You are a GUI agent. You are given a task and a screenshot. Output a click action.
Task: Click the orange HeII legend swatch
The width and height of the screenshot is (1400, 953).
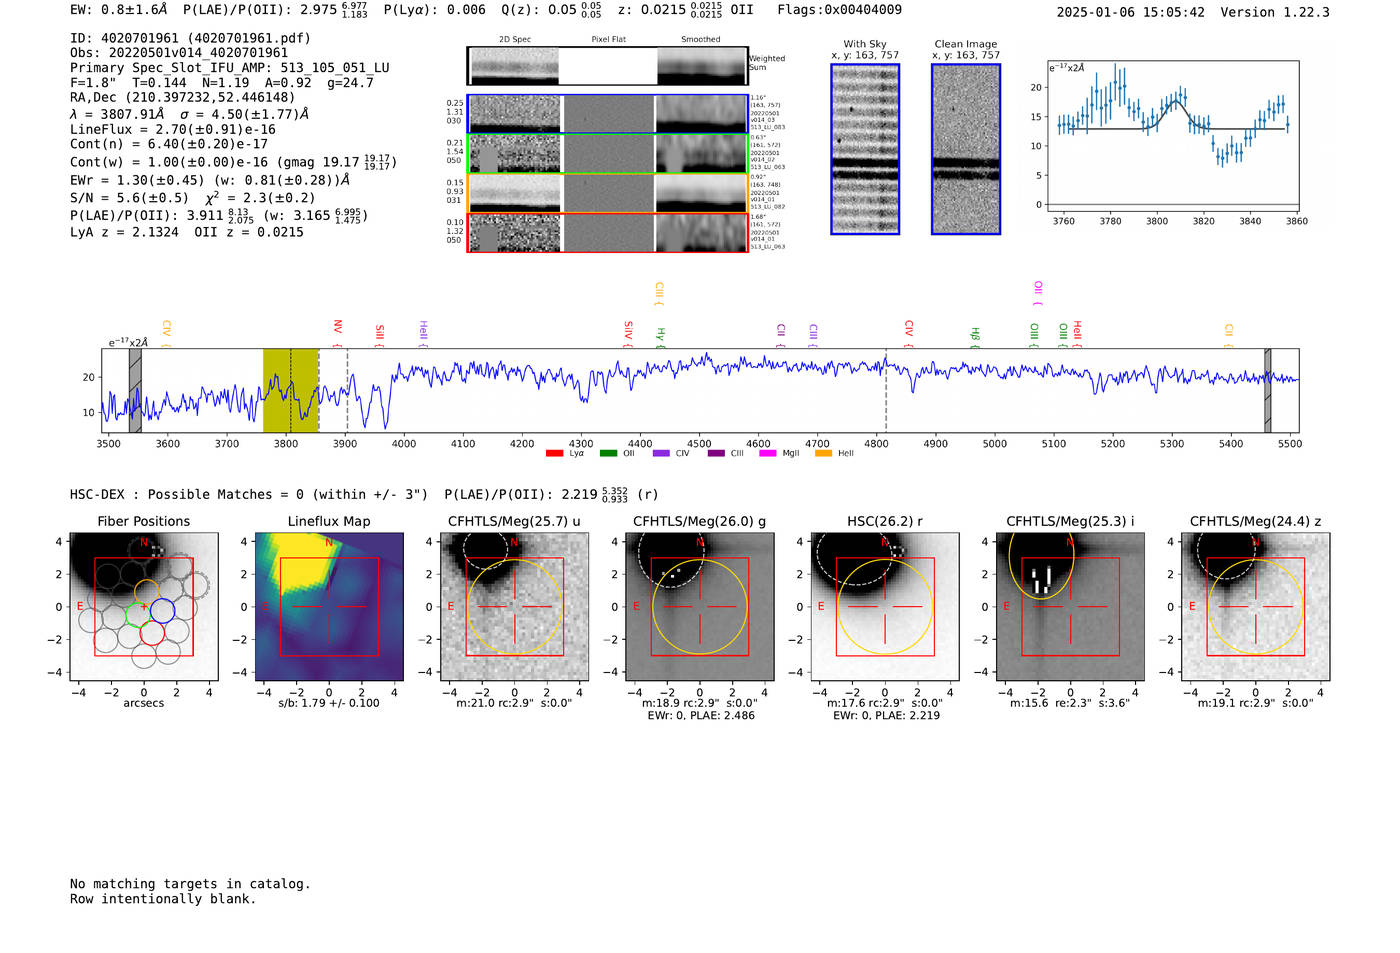tap(823, 453)
